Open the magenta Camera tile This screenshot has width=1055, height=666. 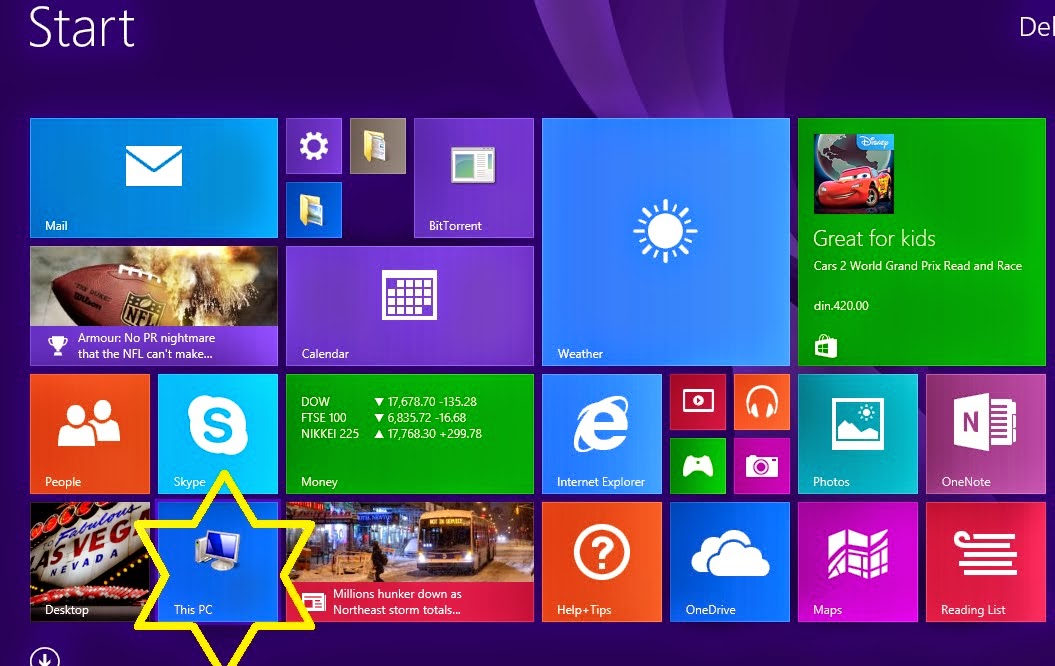click(762, 466)
